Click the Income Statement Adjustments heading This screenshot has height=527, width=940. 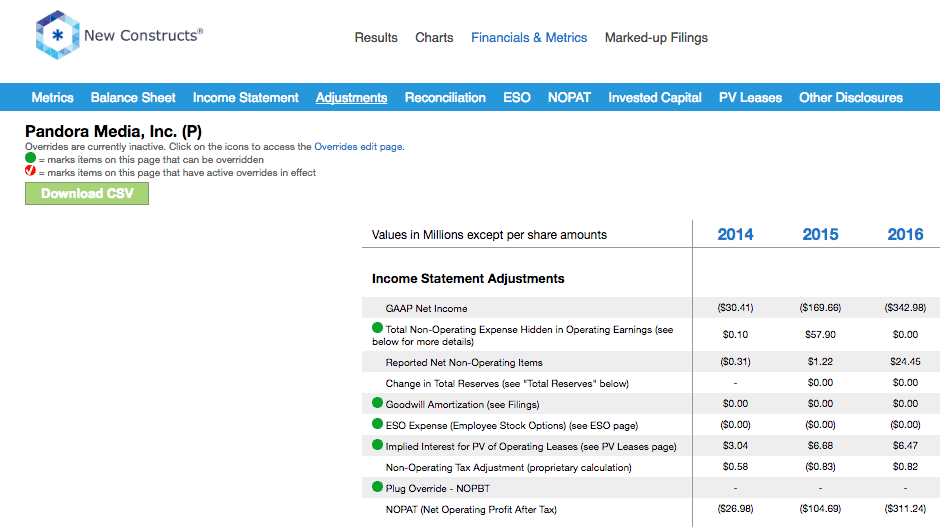(468, 279)
